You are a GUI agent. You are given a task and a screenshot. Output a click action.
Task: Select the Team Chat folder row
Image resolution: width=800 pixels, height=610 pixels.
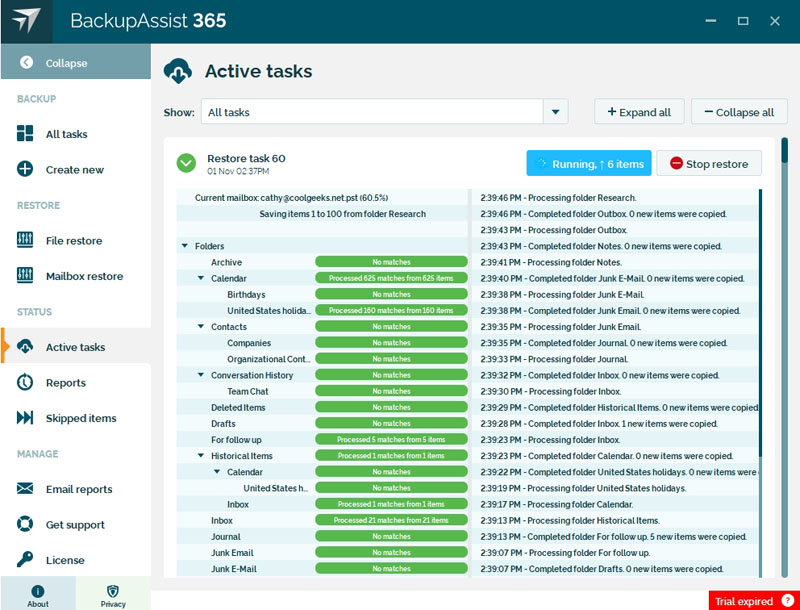pyautogui.click(x=322, y=391)
